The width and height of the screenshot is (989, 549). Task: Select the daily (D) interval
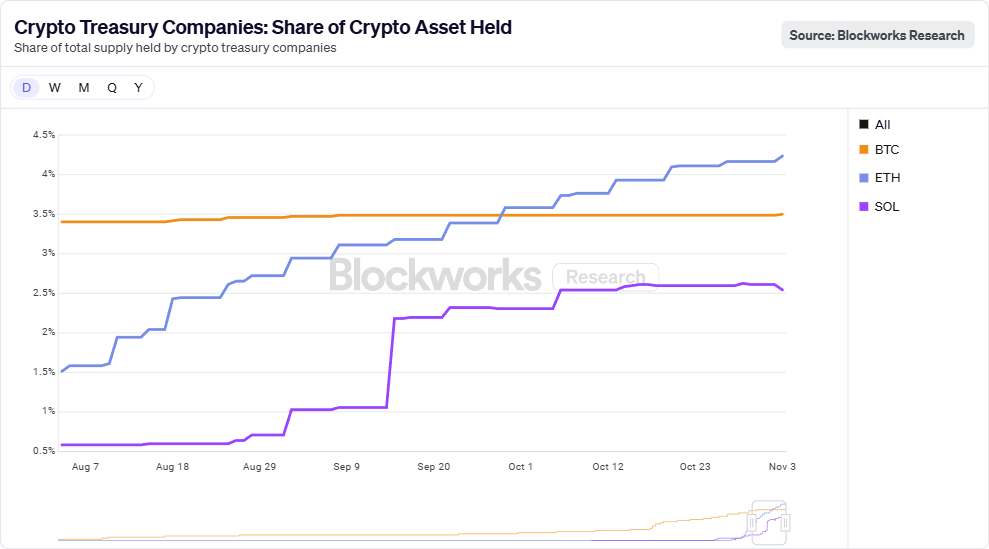point(27,88)
